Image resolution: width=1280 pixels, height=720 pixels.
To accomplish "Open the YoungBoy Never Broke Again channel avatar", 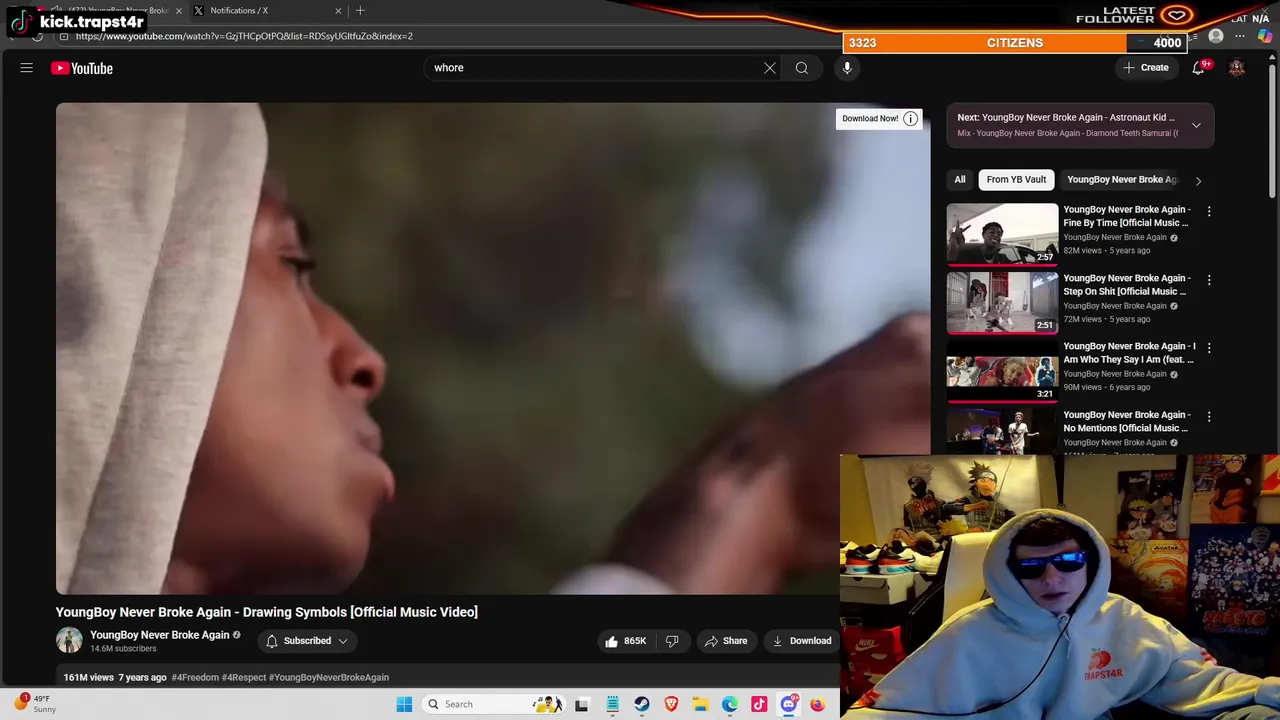I will [x=69, y=641].
